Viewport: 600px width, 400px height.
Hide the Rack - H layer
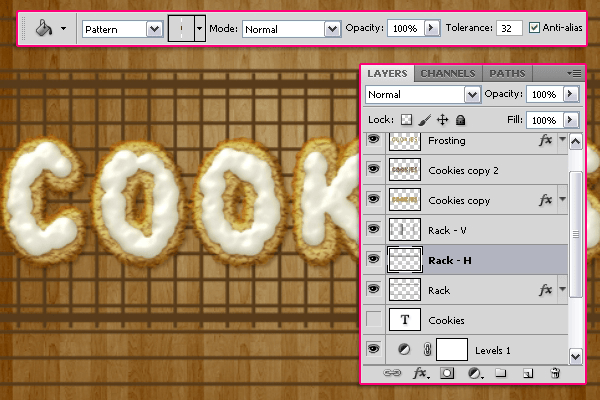(x=373, y=259)
